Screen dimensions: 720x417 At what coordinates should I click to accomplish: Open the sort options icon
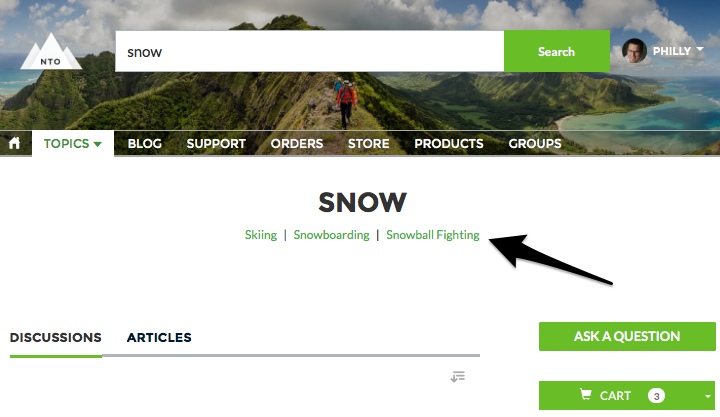458,377
